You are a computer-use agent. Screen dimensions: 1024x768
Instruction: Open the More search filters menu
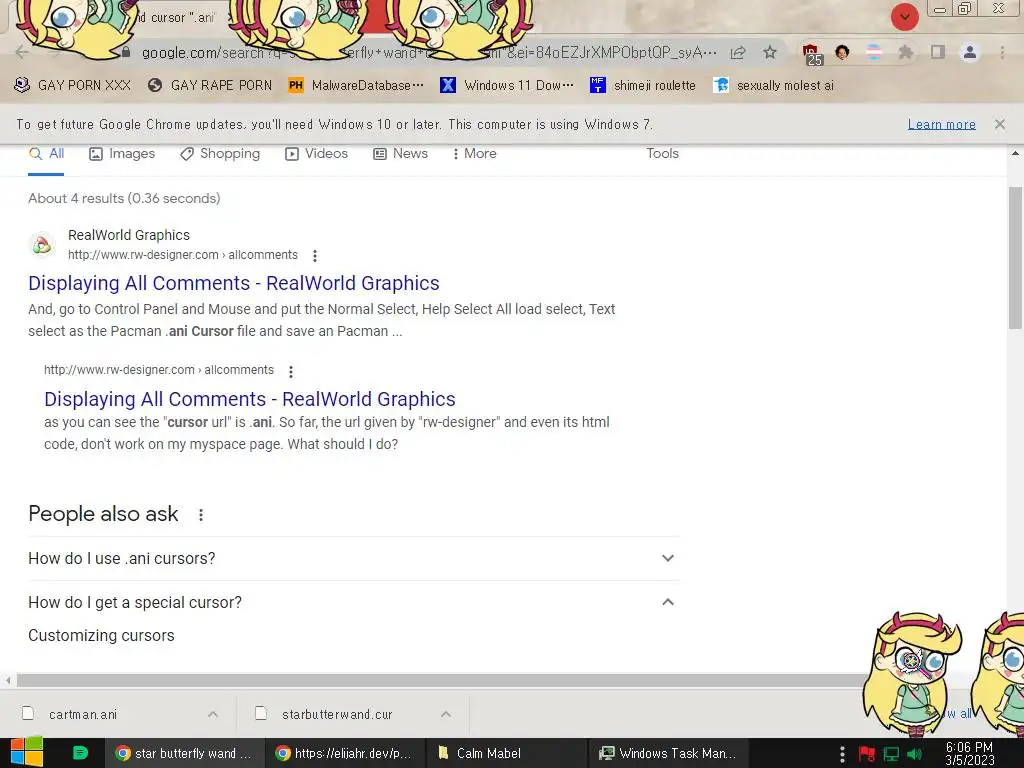click(x=475, y=153)
